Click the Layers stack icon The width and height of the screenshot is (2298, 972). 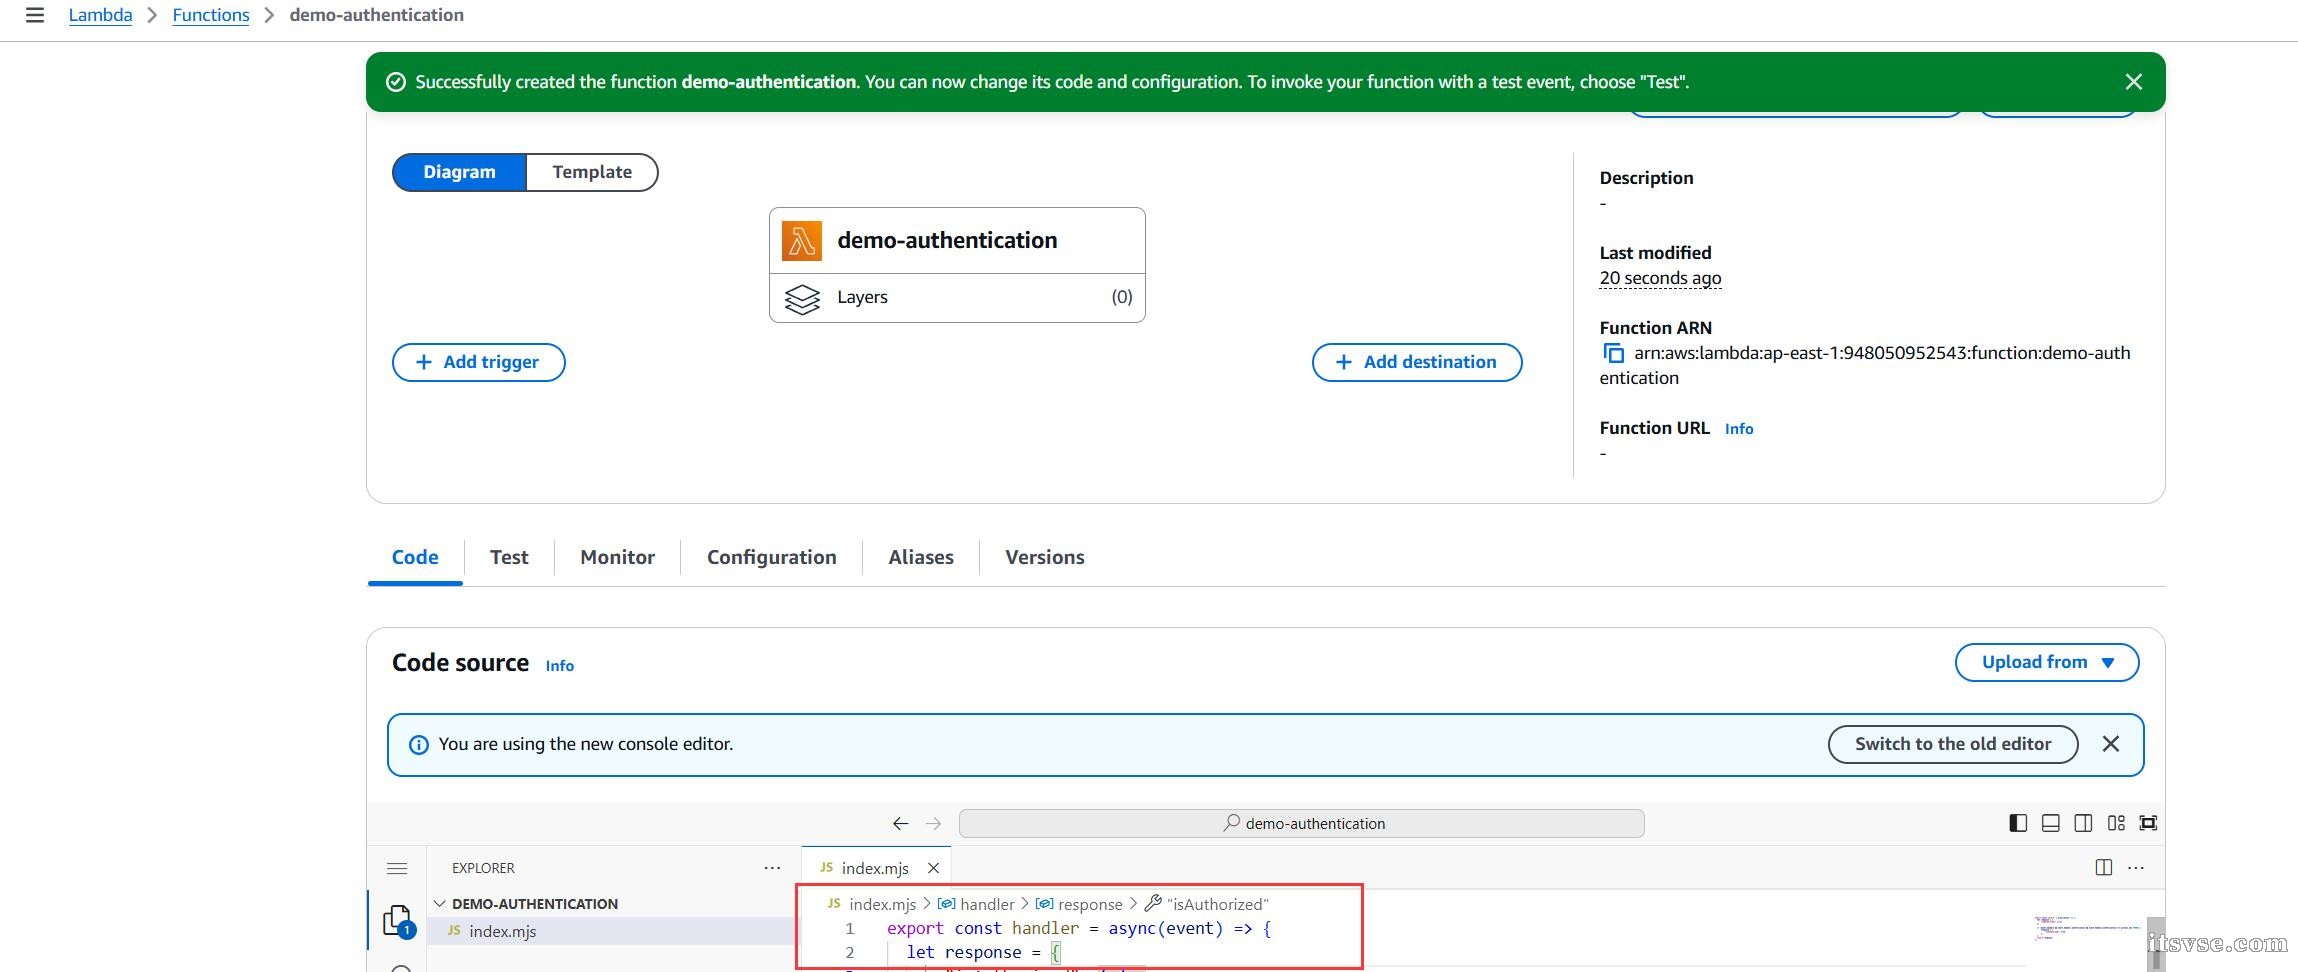tap(802, 298)
